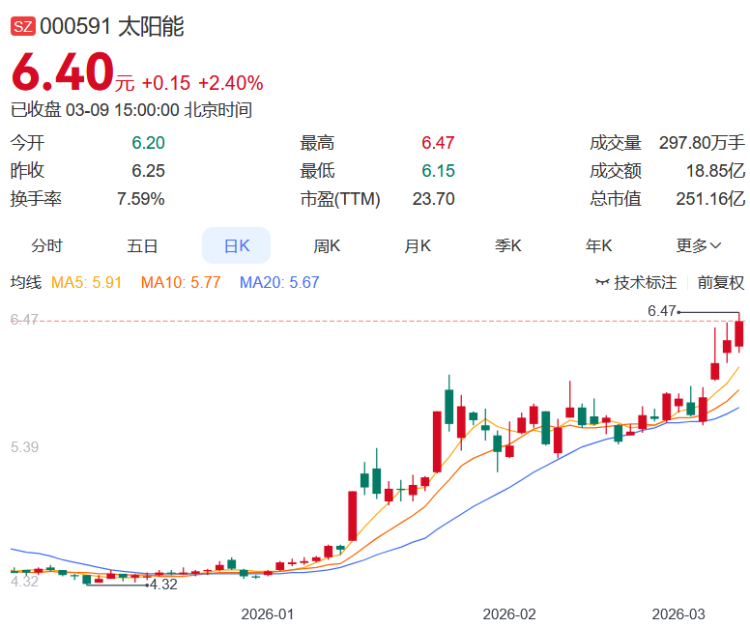Click the close time 03-09 15:00:00 text

(x=122, y=110)
